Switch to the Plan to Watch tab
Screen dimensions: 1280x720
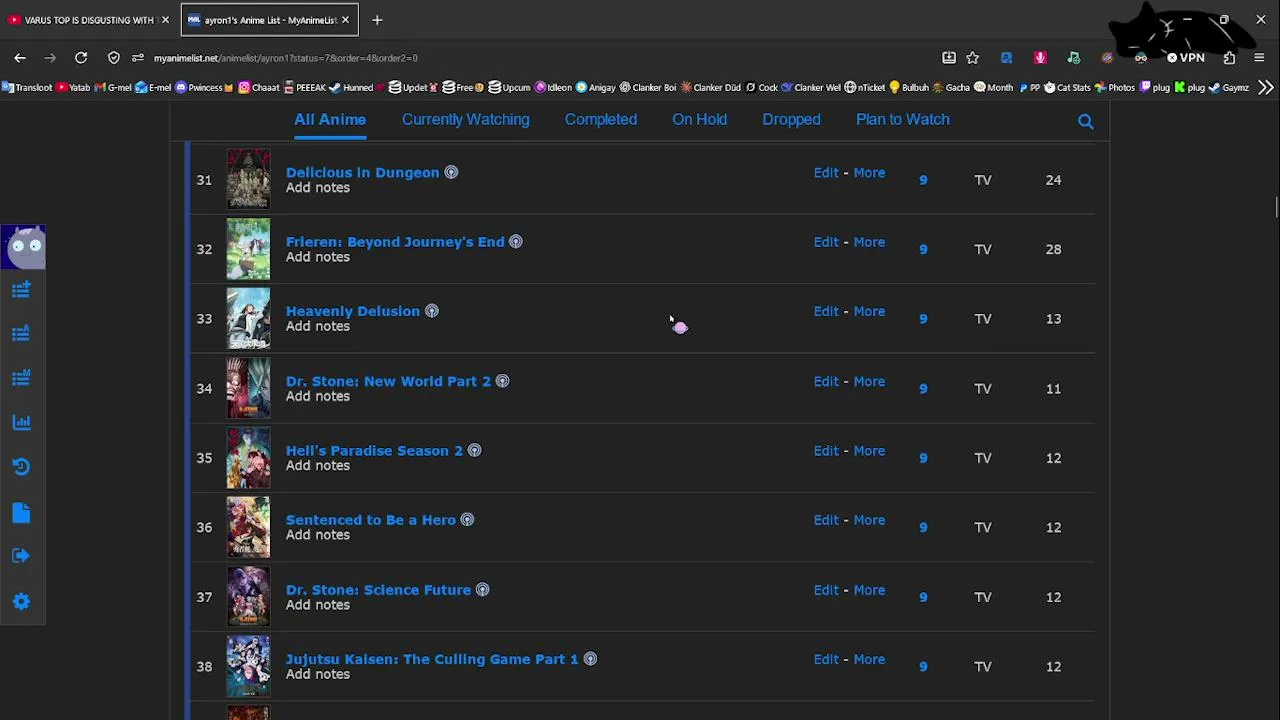tap(903, 119)
